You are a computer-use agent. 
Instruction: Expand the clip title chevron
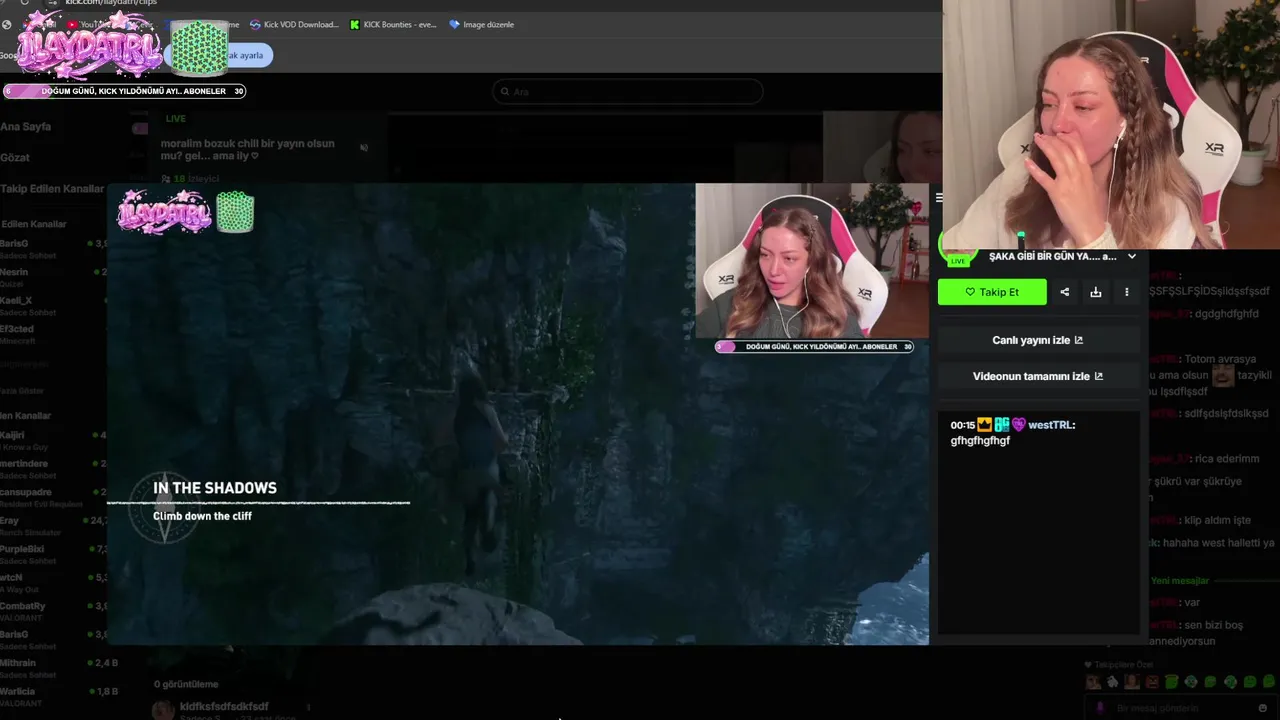tap(1131, 256)
